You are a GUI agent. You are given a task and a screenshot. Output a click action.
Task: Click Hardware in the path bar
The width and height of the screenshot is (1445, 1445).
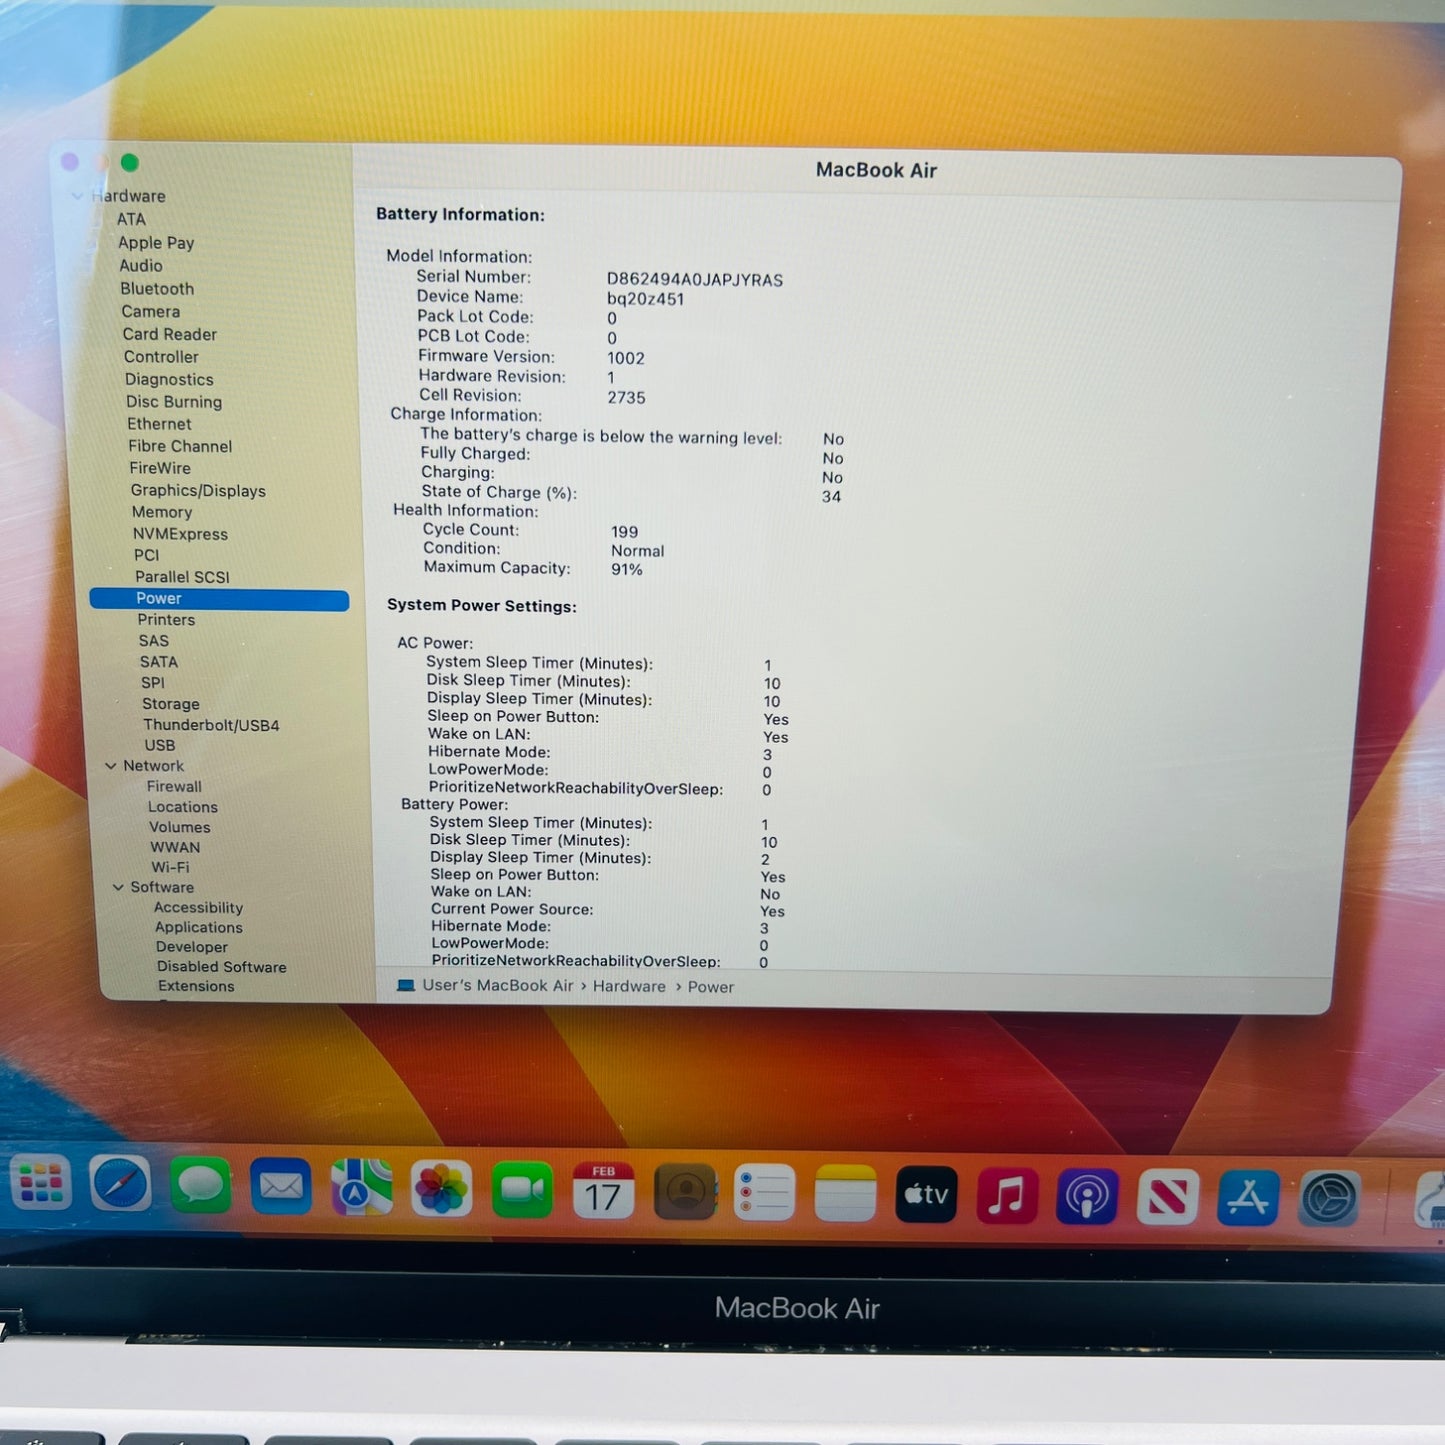[x=629, y=986]
